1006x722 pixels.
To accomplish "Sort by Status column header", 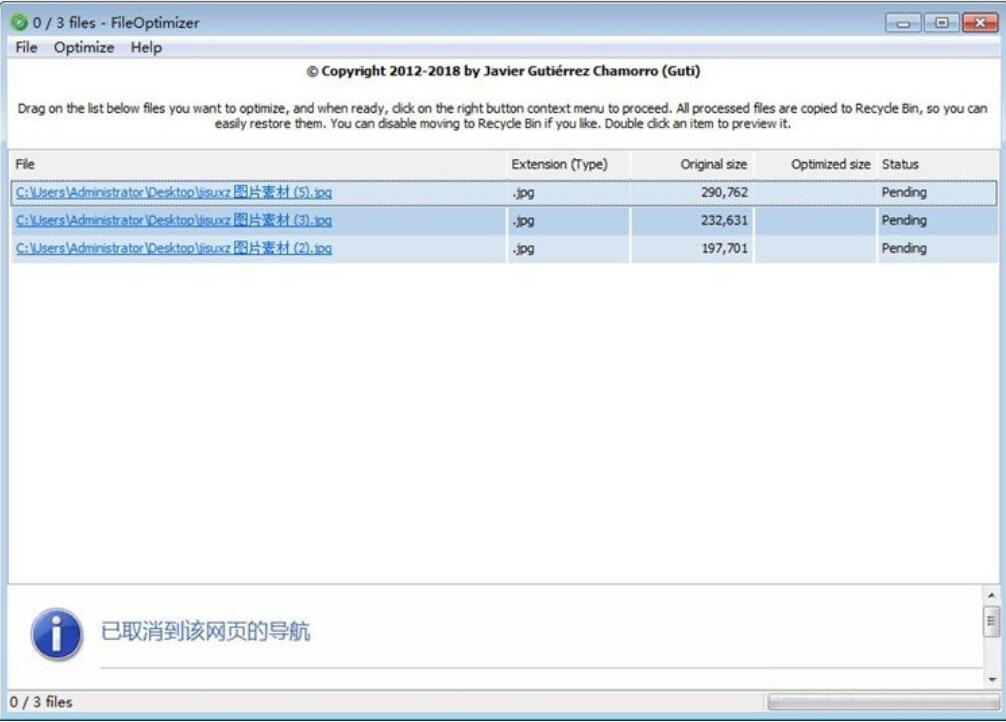I will click(x=937, y=164).
